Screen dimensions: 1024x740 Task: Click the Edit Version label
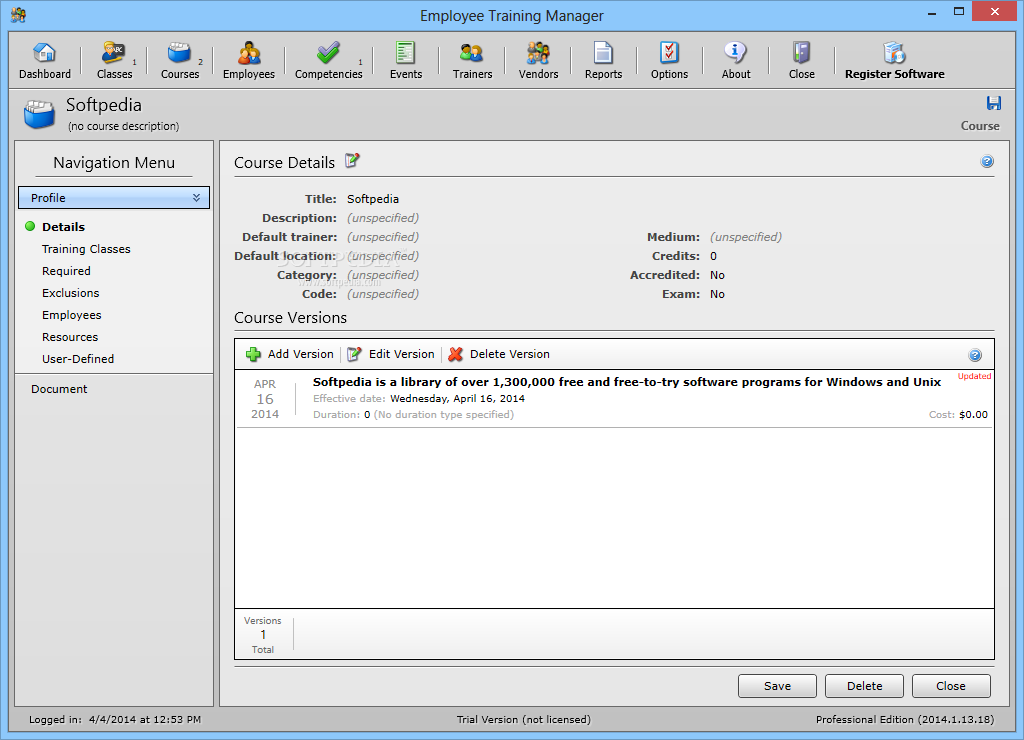[x=402, y=354]
